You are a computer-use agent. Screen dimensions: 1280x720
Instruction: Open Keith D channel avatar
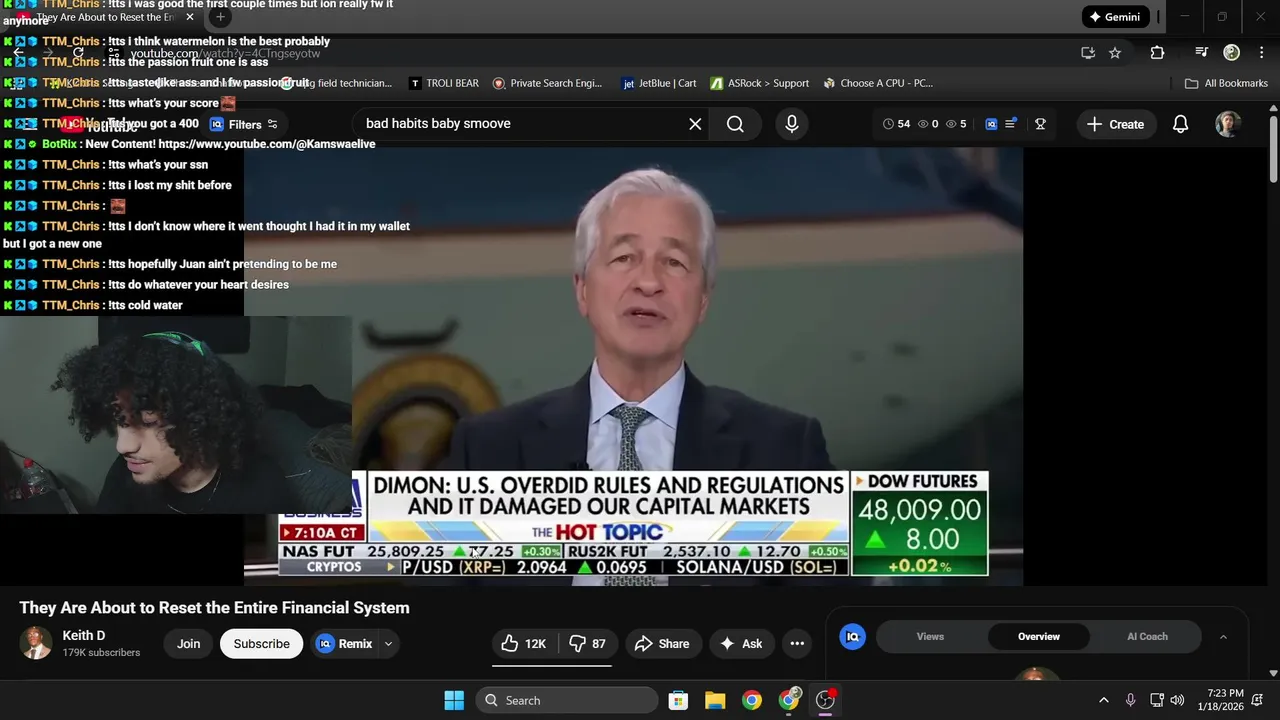tap(36, 643)
